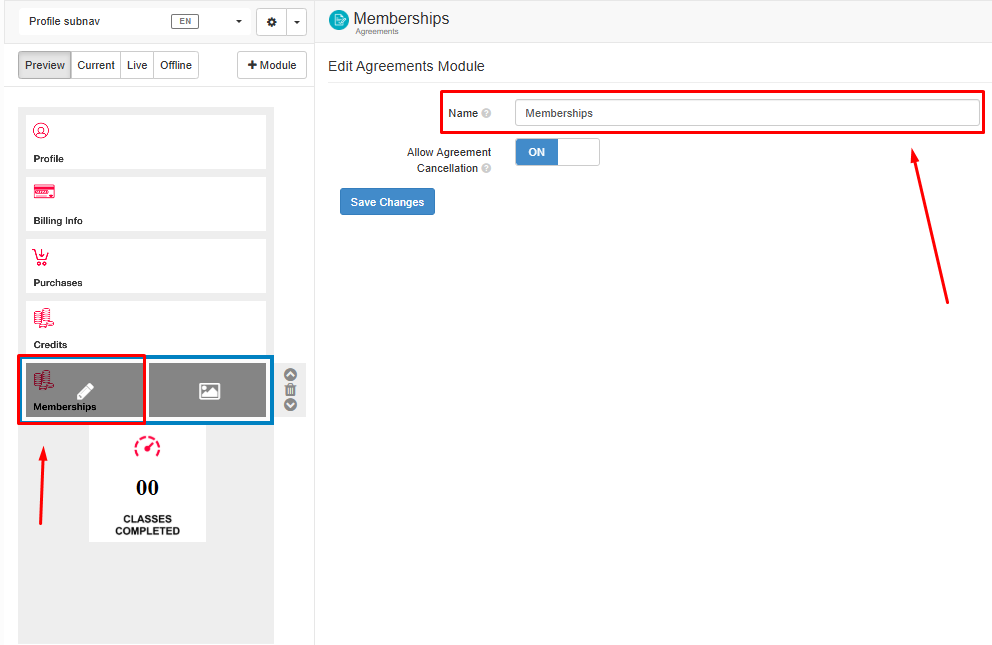
Task: Click the pencil edit icon on Memberships
Action: click(85, 391)
